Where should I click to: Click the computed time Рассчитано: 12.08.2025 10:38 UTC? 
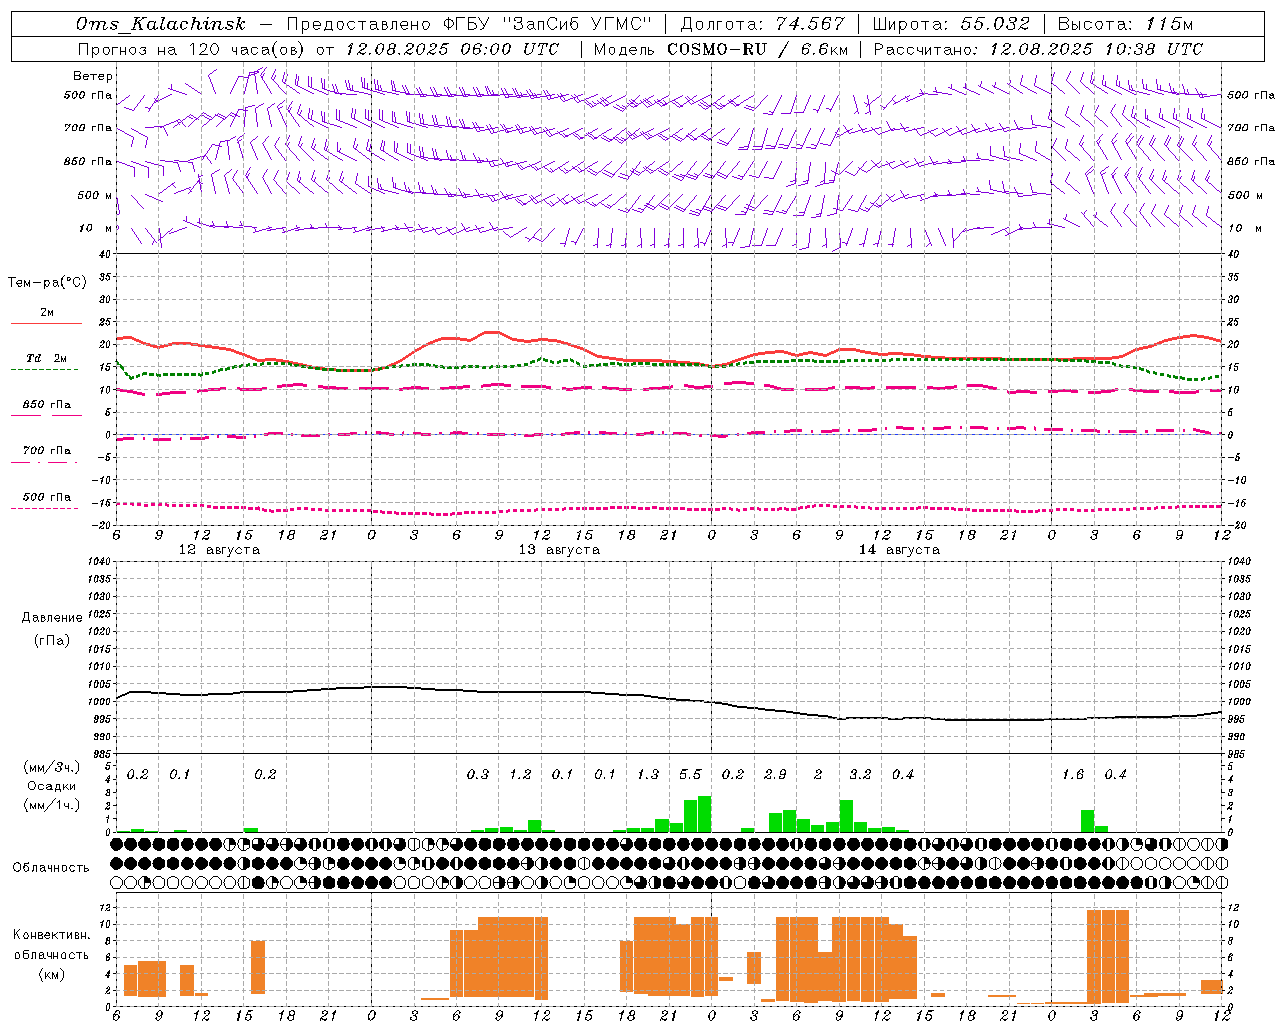click(x=1038, y=49)
